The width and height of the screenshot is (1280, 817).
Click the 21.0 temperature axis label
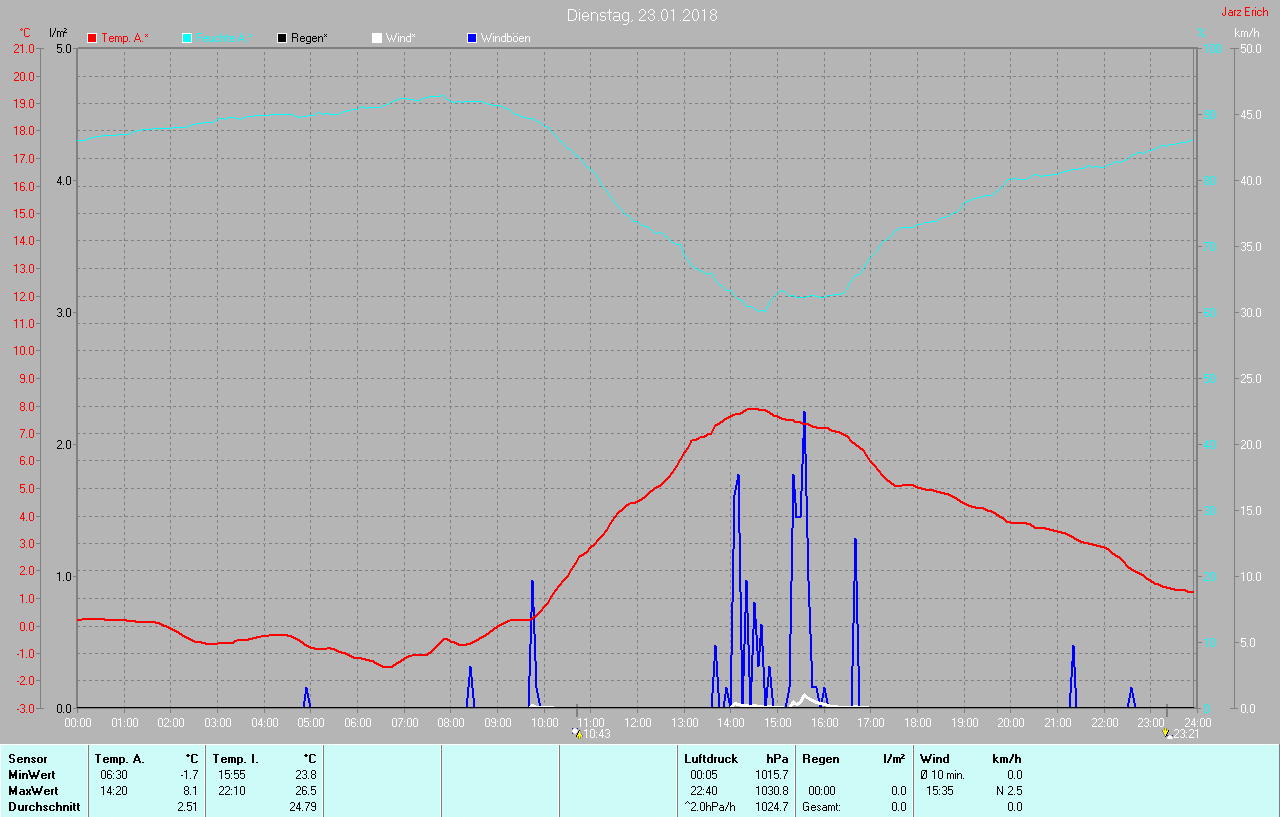[x=22, y=48]
